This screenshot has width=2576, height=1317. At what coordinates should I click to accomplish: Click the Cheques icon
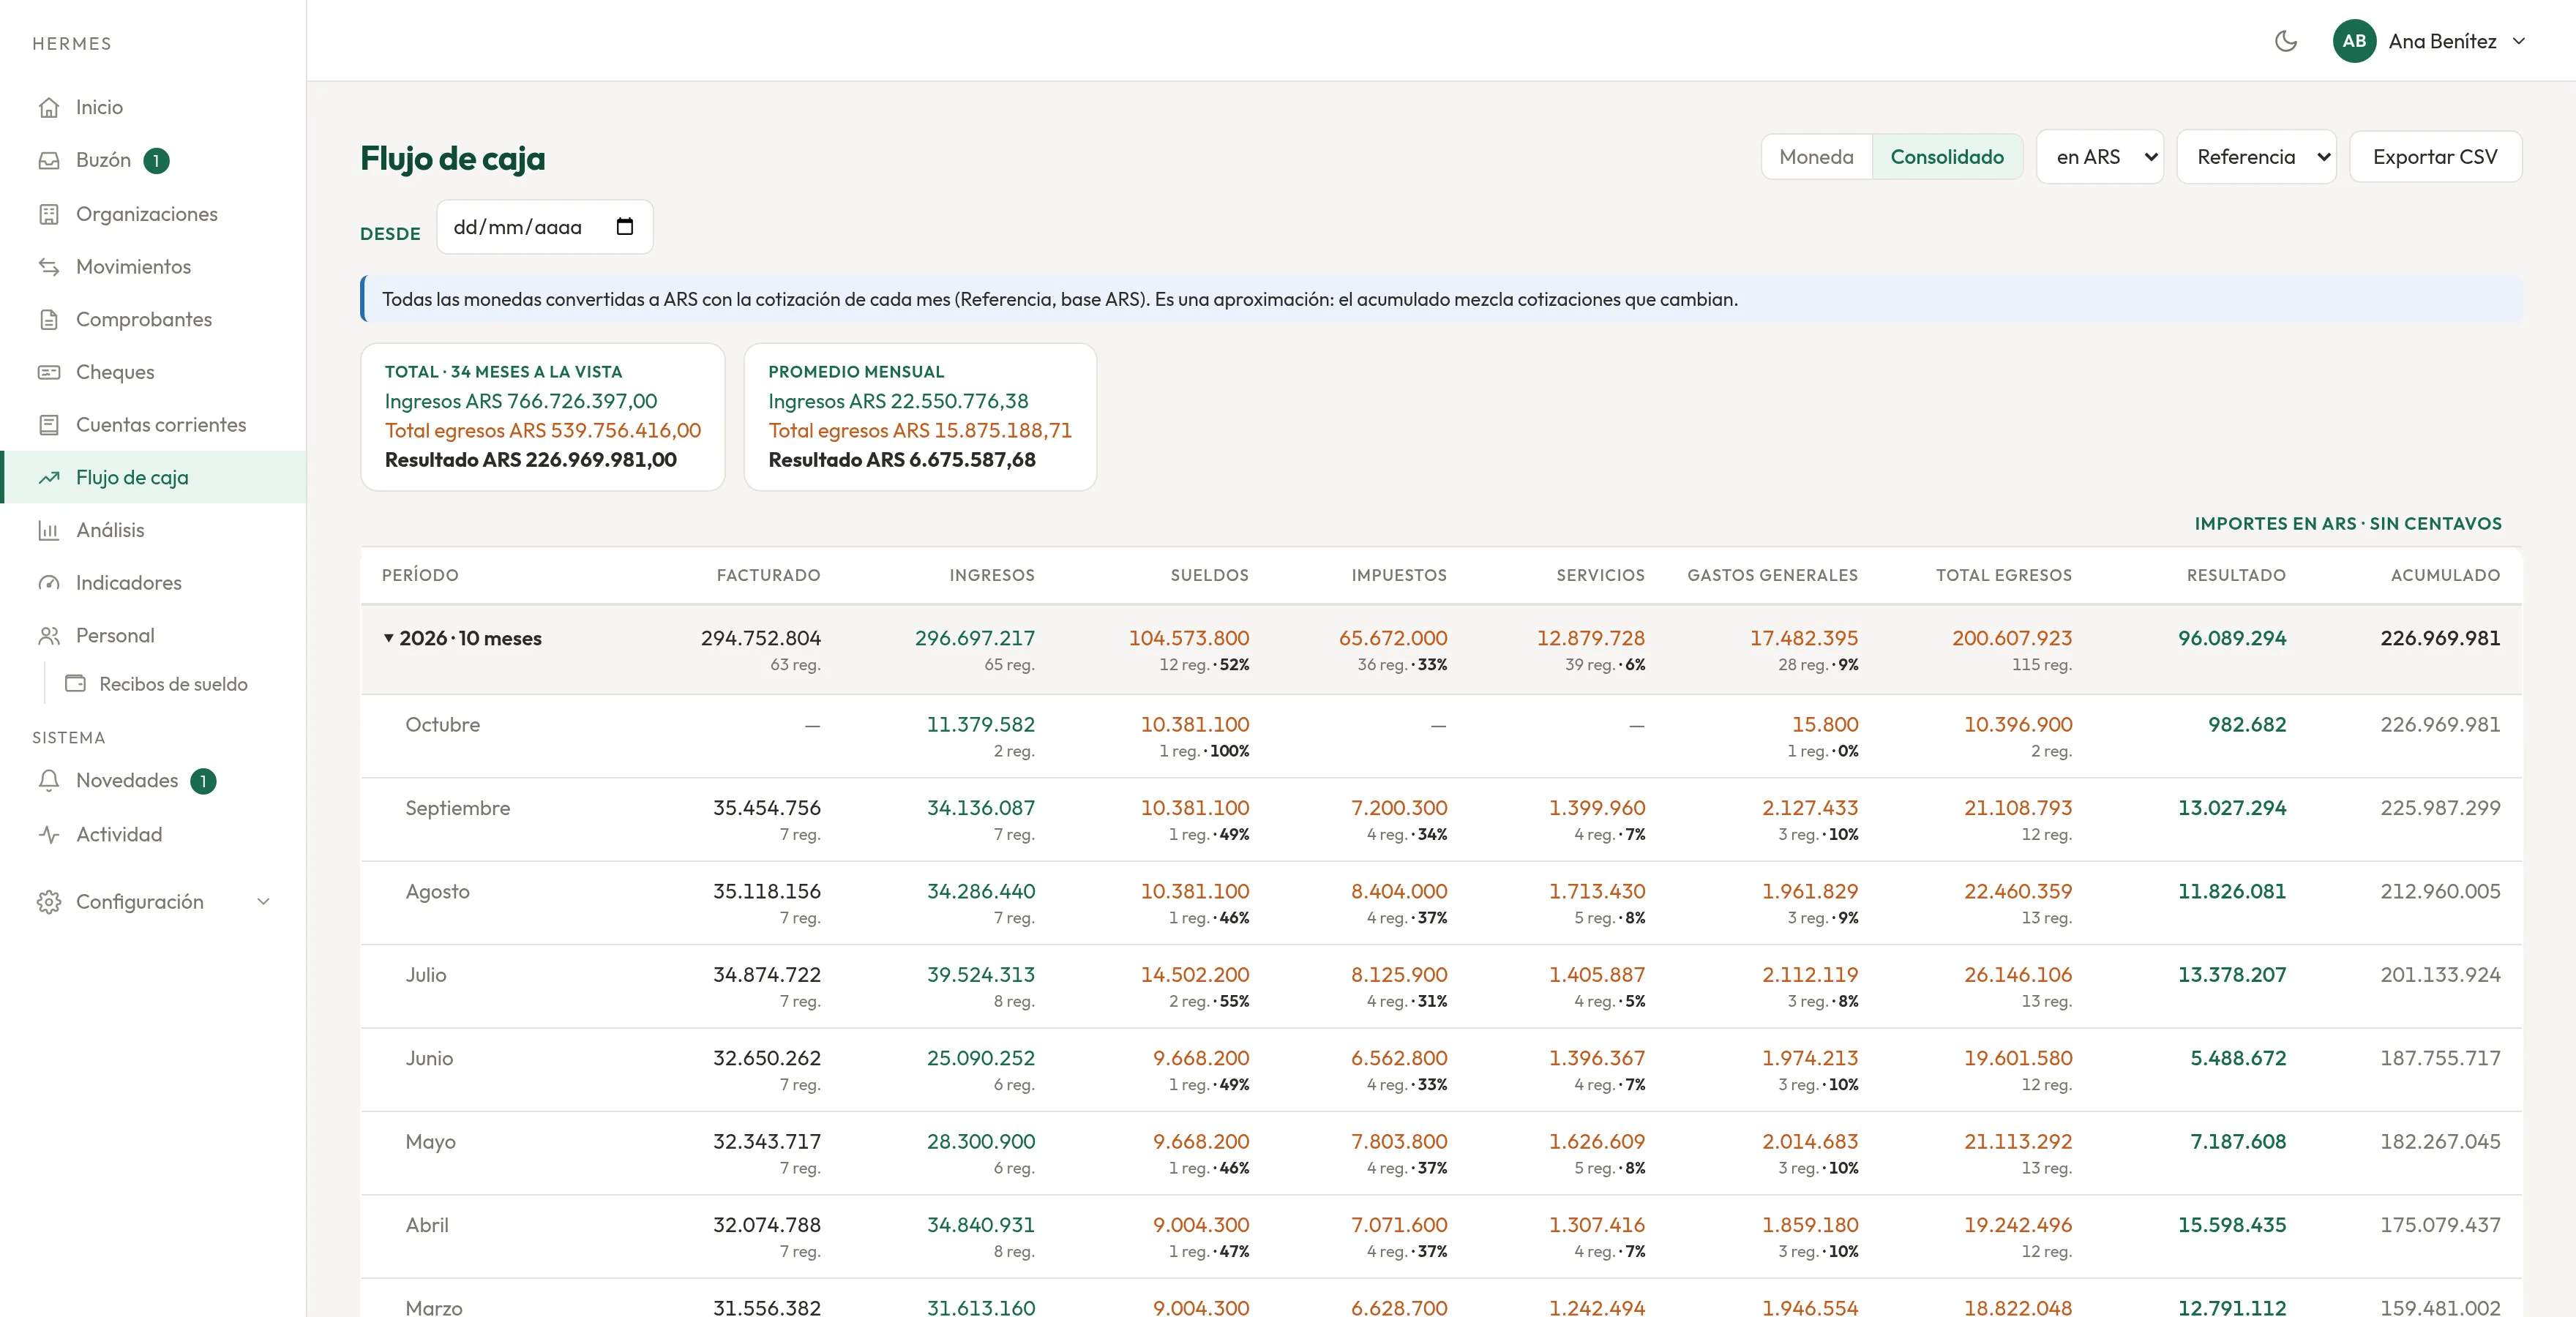49,372
